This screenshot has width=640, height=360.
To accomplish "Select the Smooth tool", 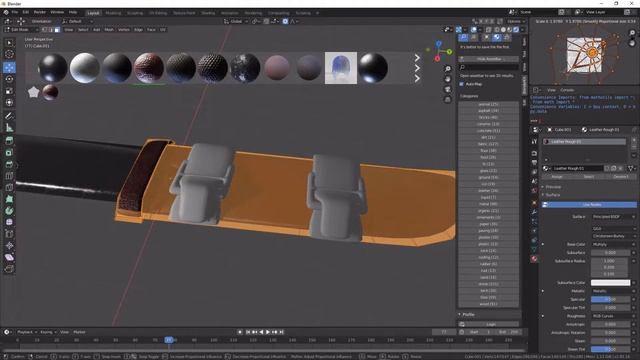I will [x=9, y=222].
